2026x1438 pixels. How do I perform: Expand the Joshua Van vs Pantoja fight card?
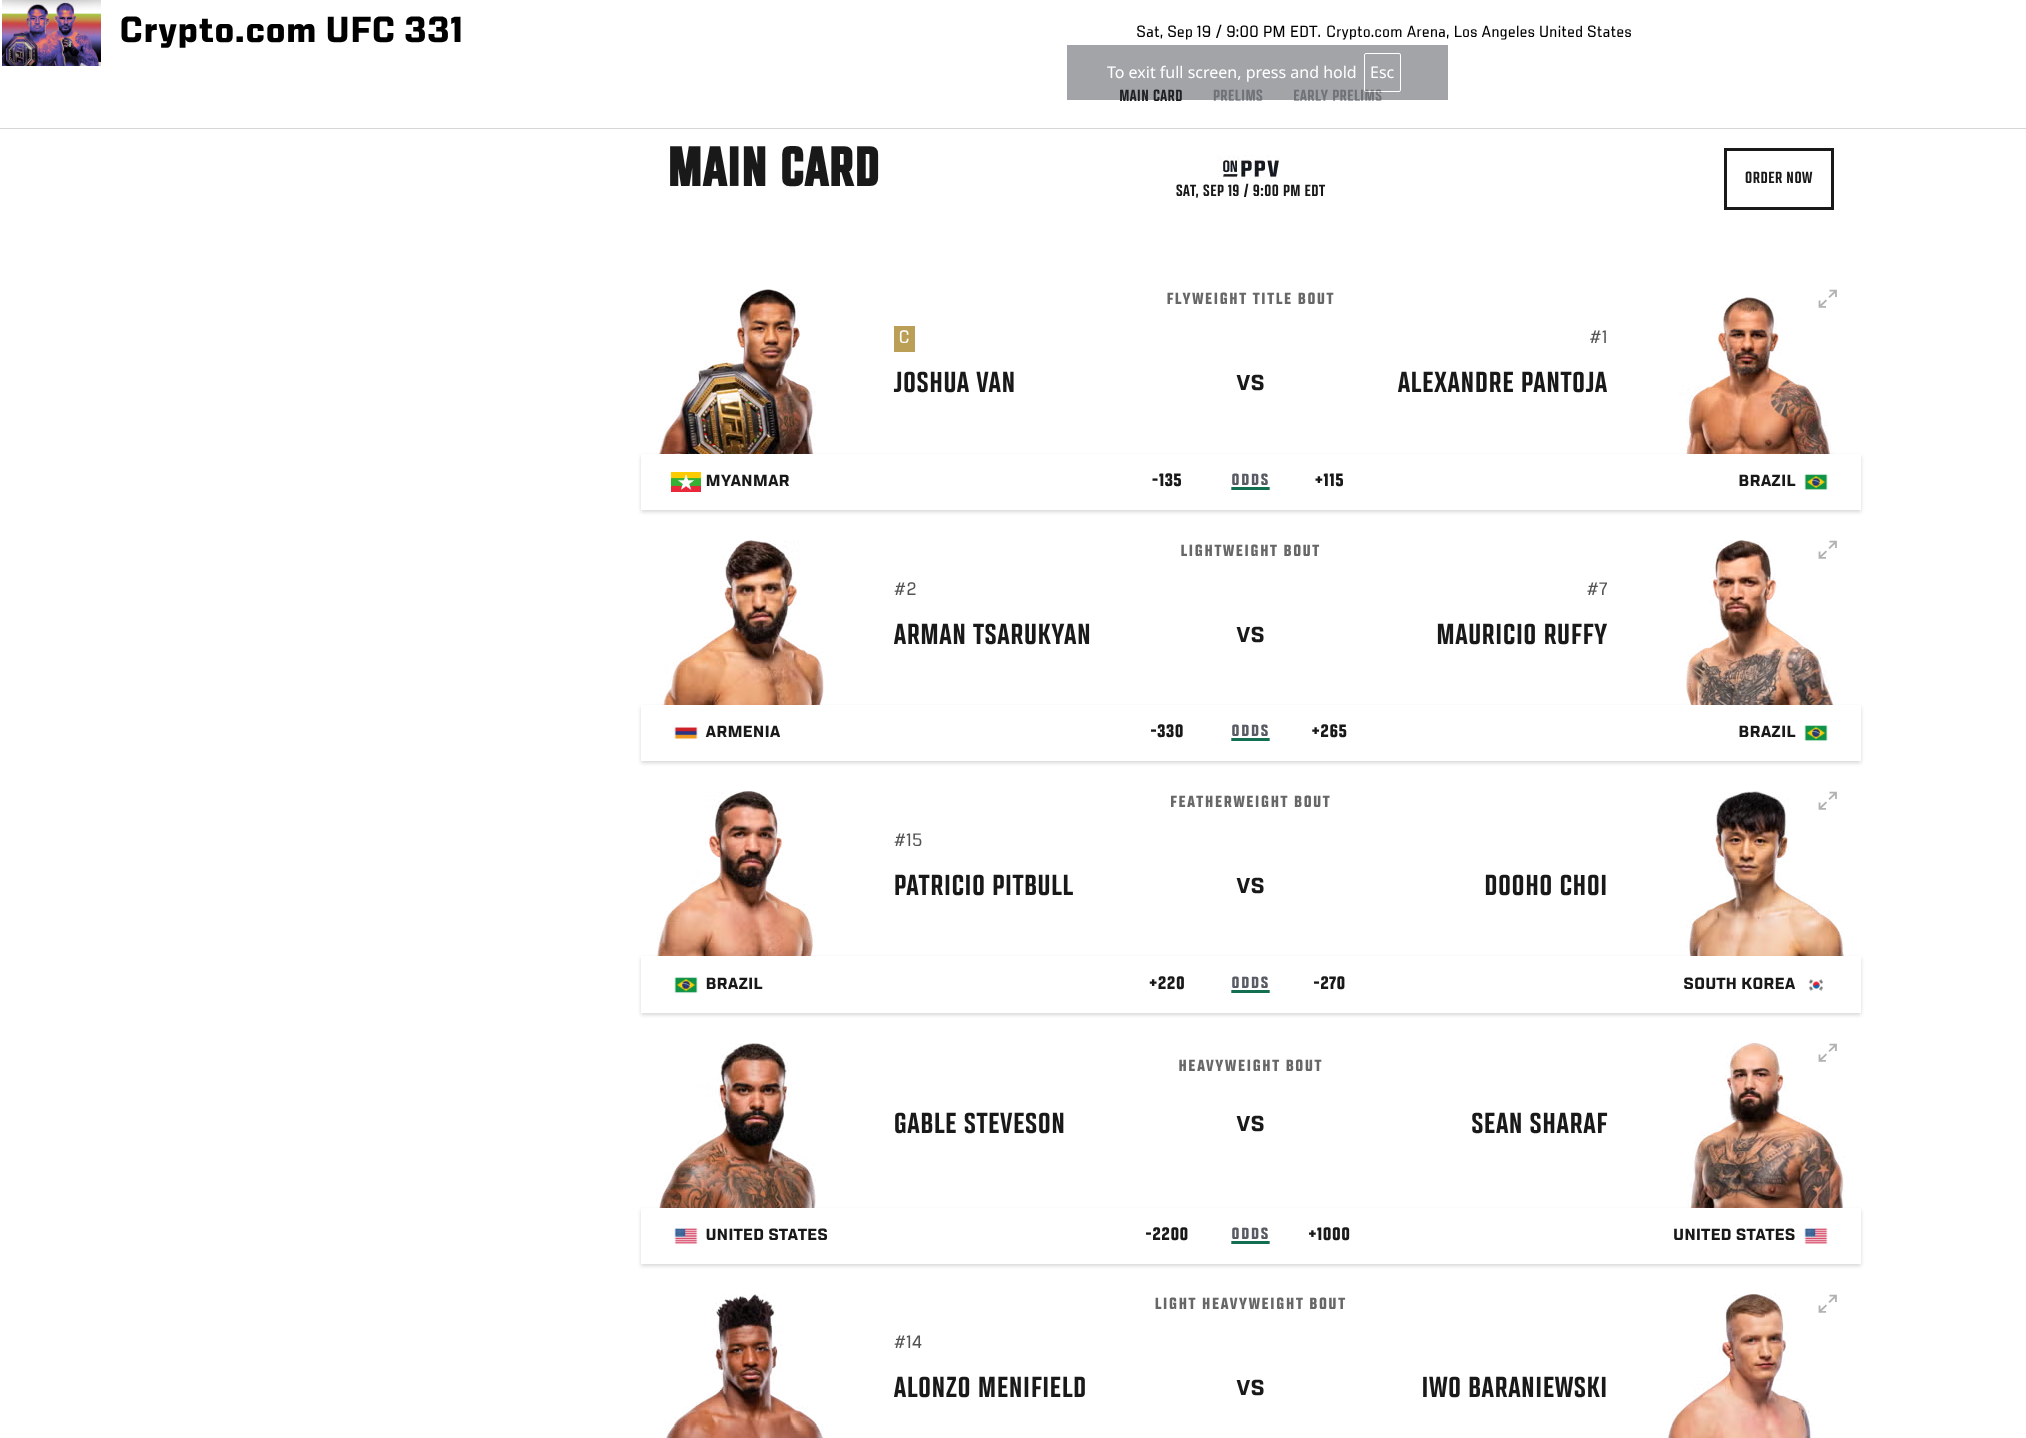[1827, 299]
